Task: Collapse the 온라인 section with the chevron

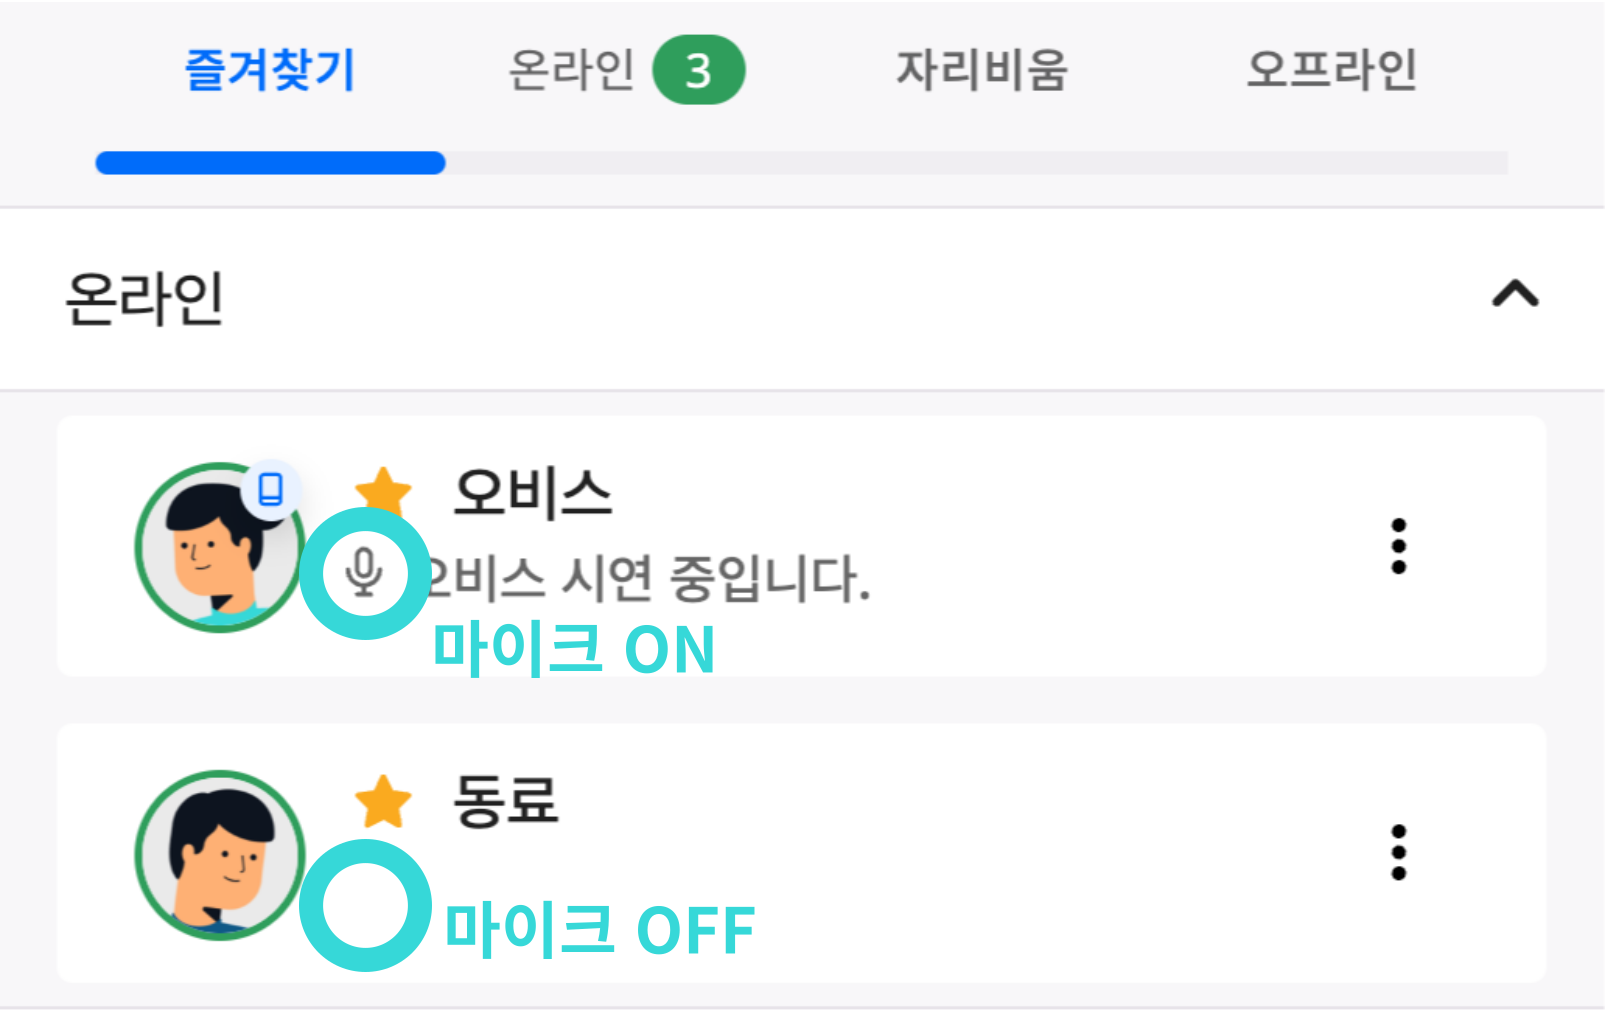Action: (x=1515, y=295)
